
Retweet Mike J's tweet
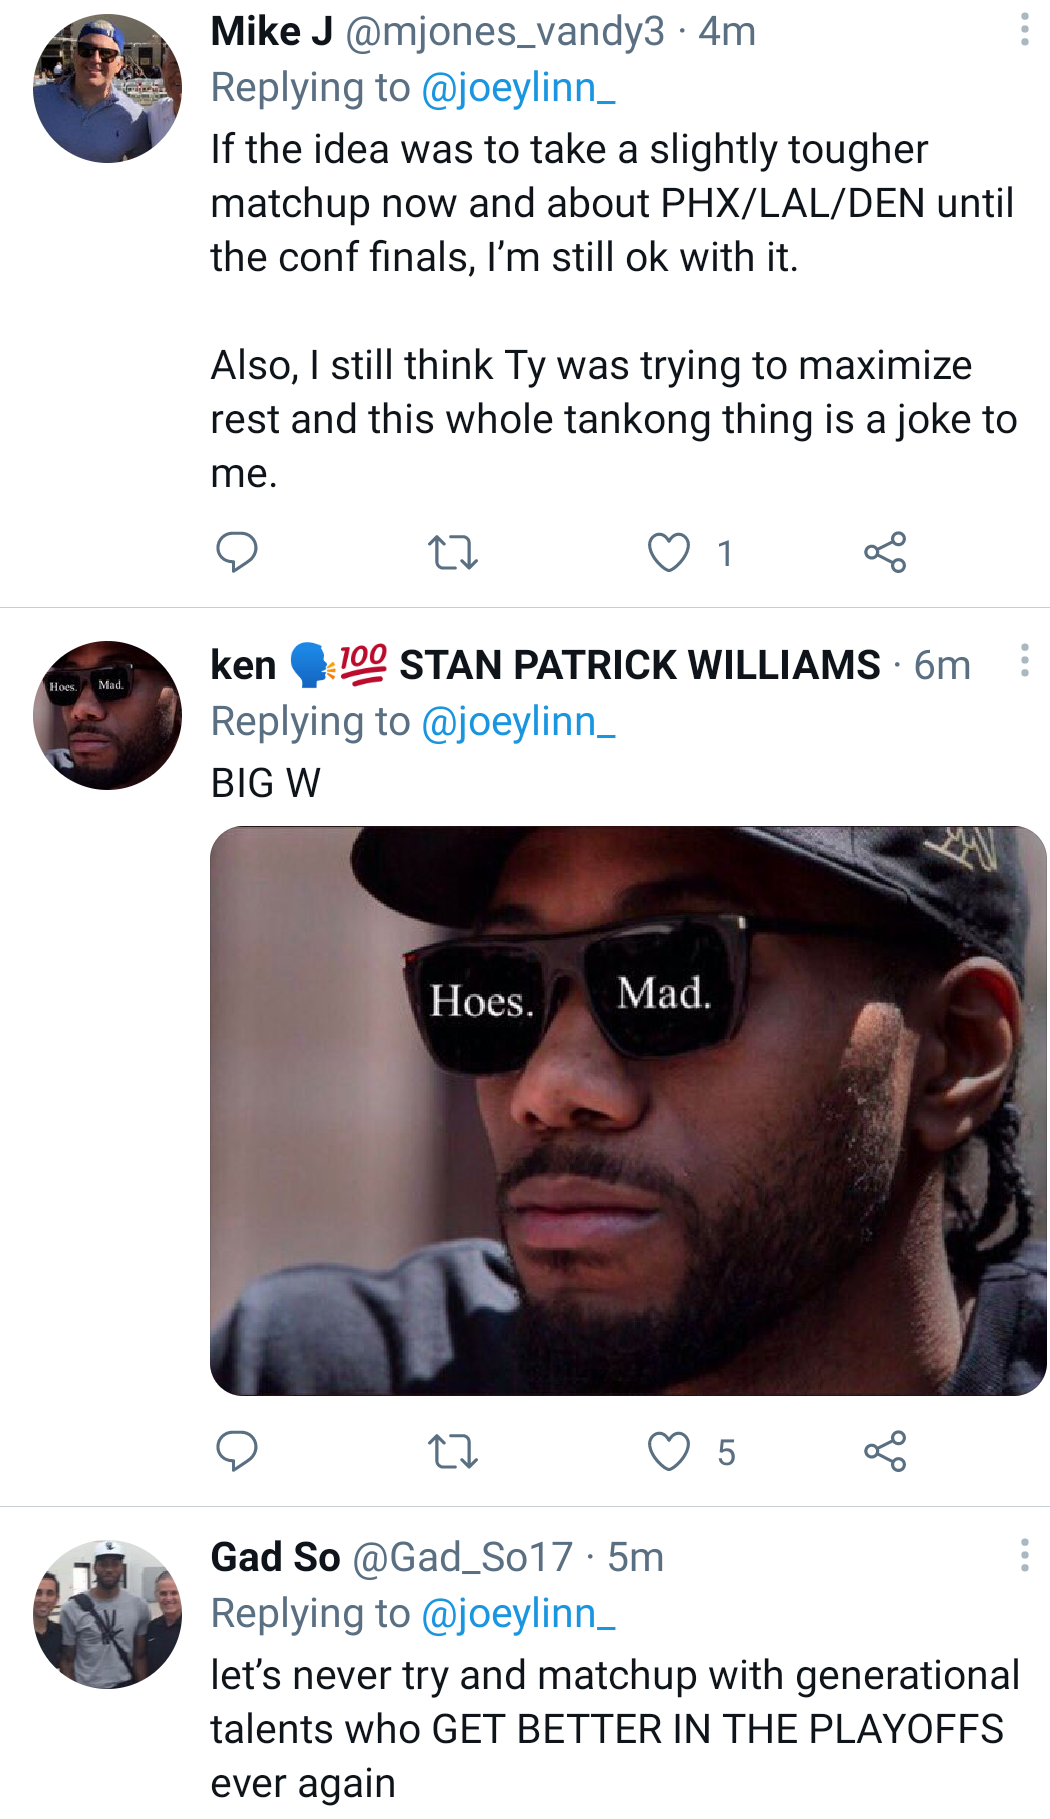pyautogui.click(x=452, y=552)
